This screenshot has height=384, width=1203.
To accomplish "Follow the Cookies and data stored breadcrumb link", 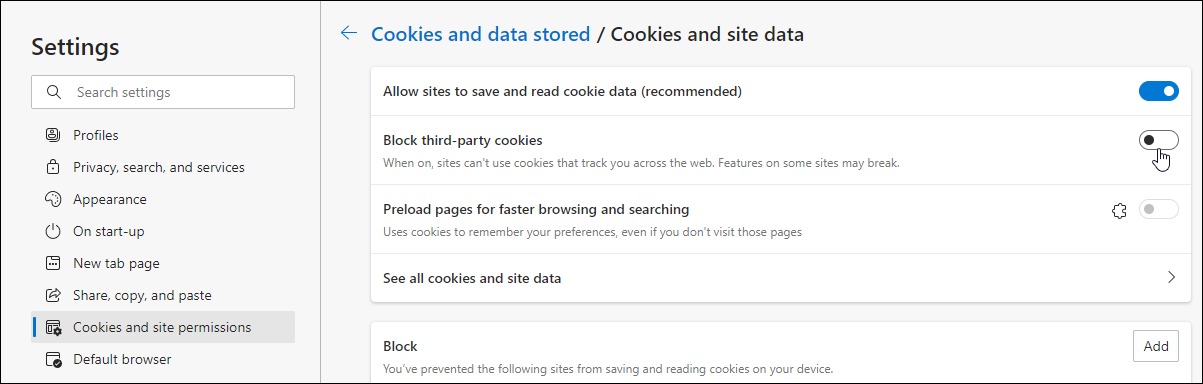I will click(481, 34).
